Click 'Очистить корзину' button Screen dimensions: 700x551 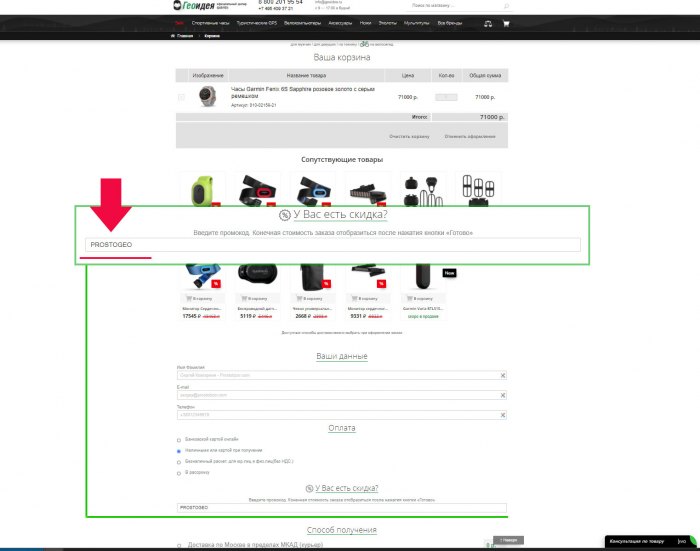[409, 135]
